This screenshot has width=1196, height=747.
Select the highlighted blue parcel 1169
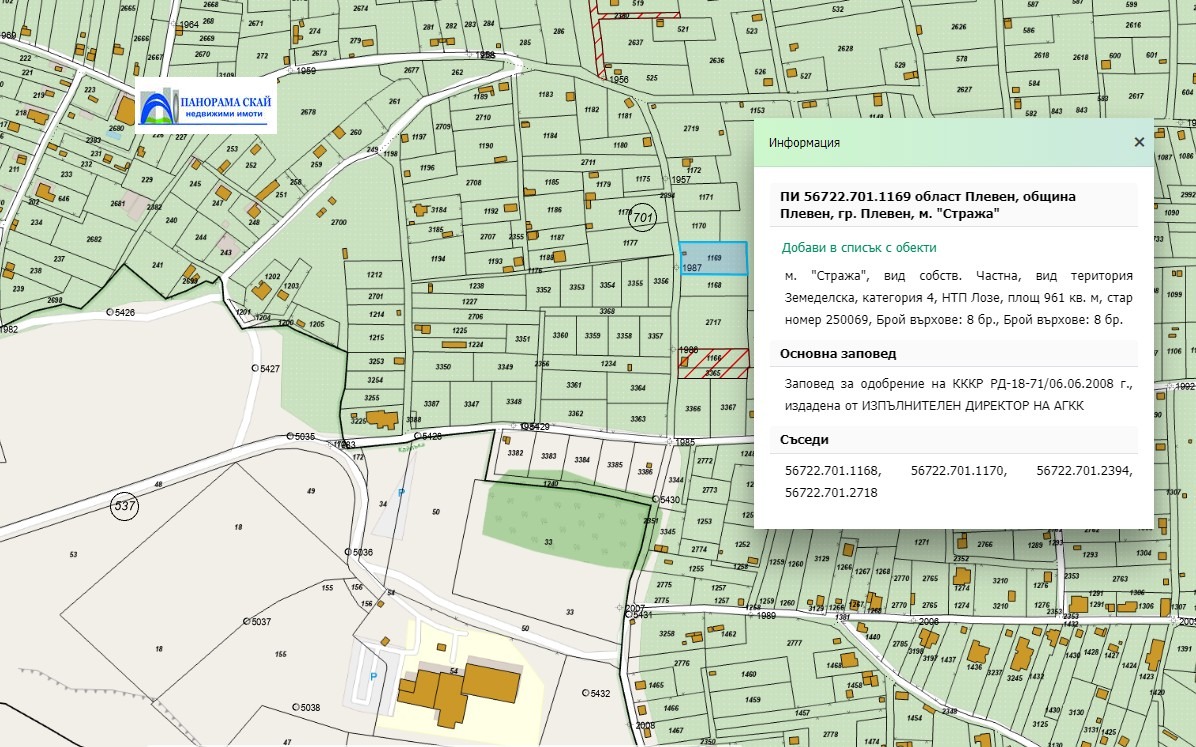coord(713,258)
